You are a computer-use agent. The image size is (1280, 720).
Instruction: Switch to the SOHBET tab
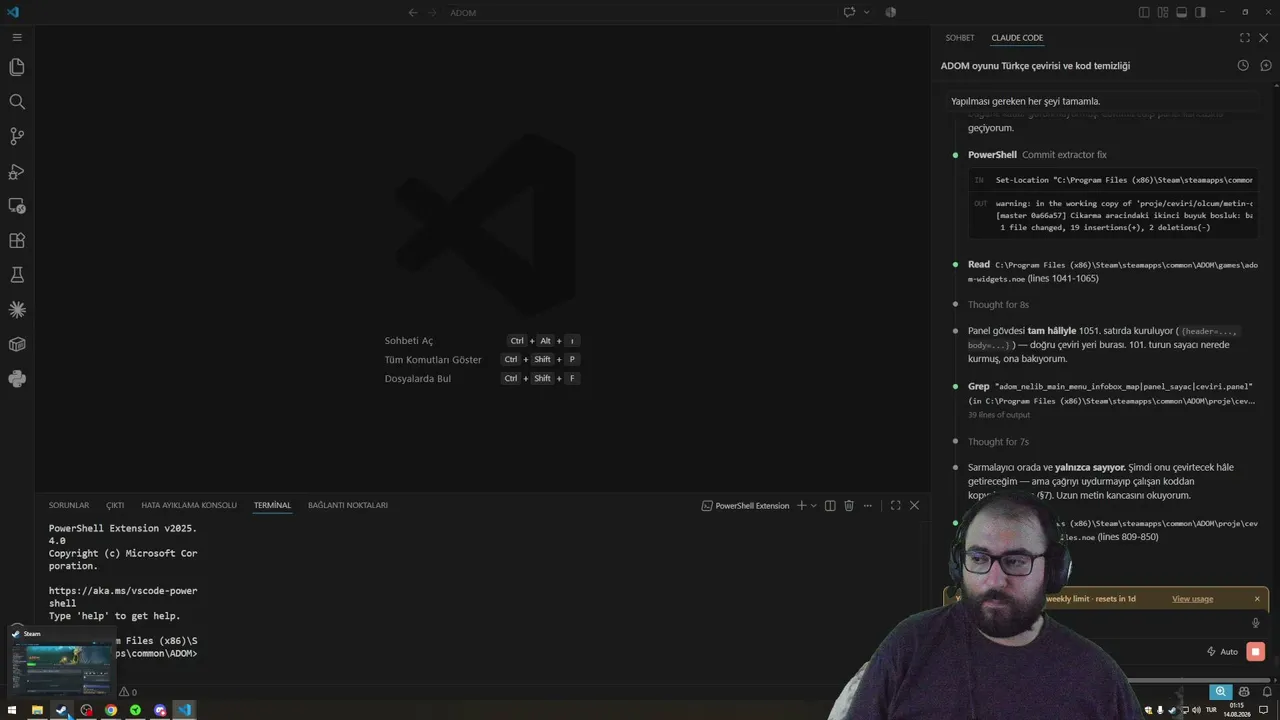point(960,38)
